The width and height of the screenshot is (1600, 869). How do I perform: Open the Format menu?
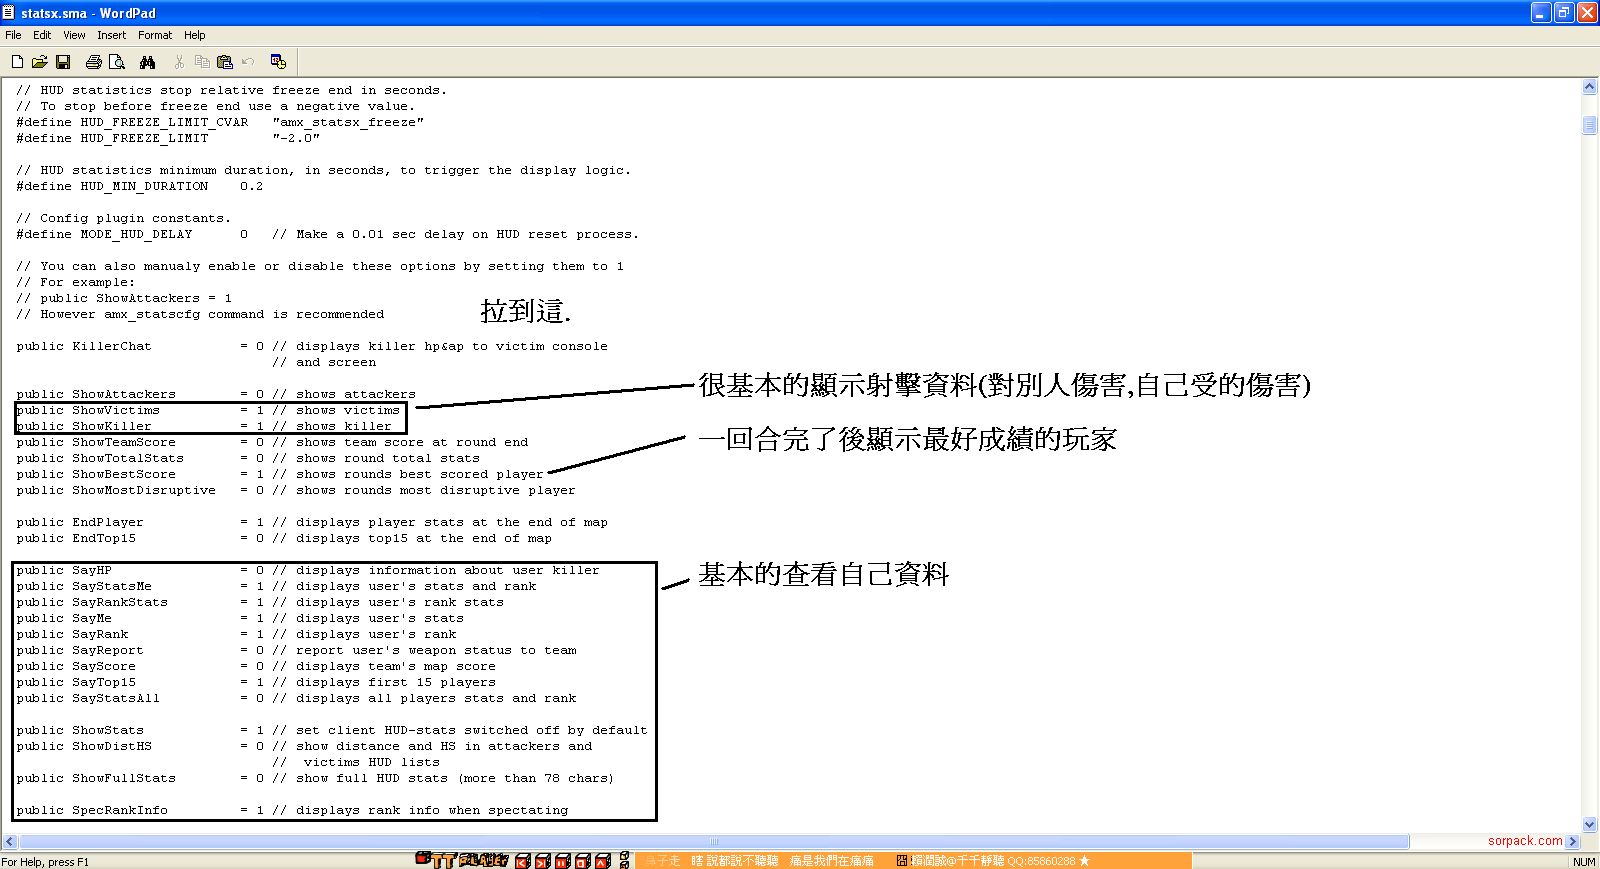pyautogui.click(x=155, y=35)
